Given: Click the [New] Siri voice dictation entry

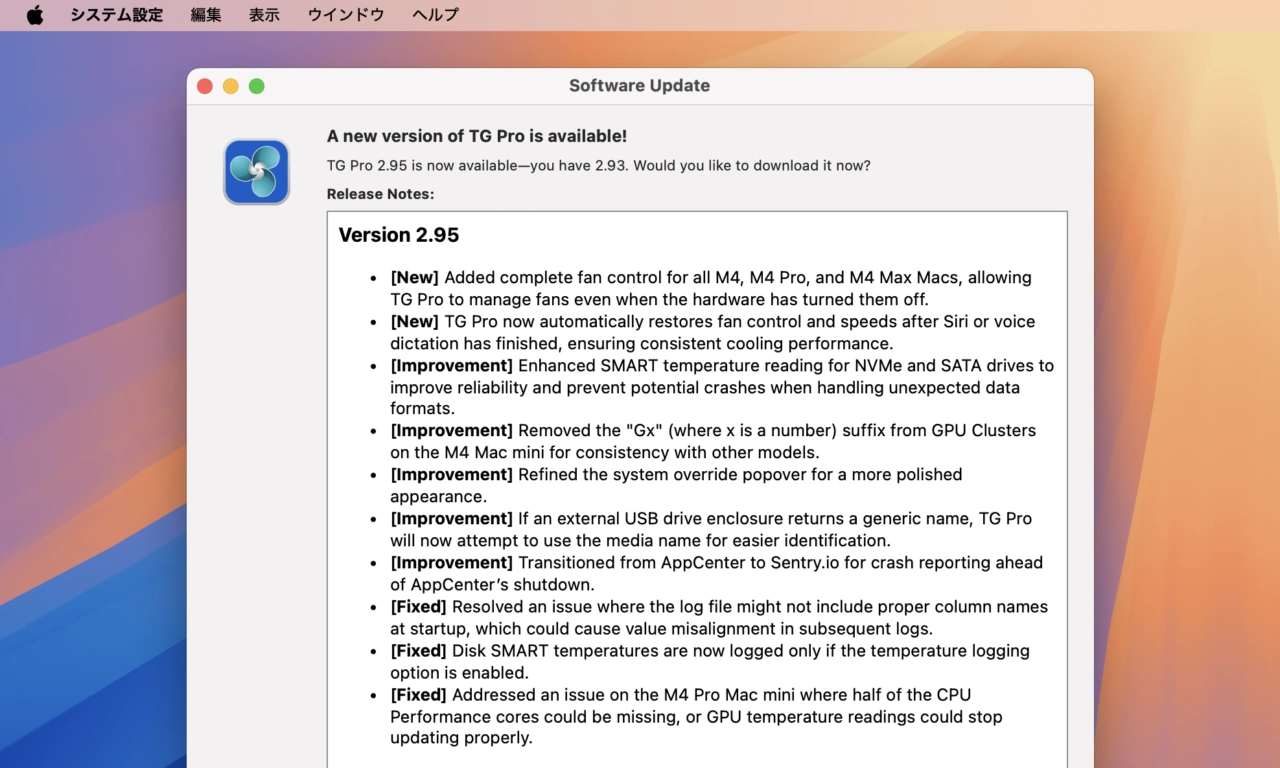Looking at the screenshot, I should click(x=710, y=332).
